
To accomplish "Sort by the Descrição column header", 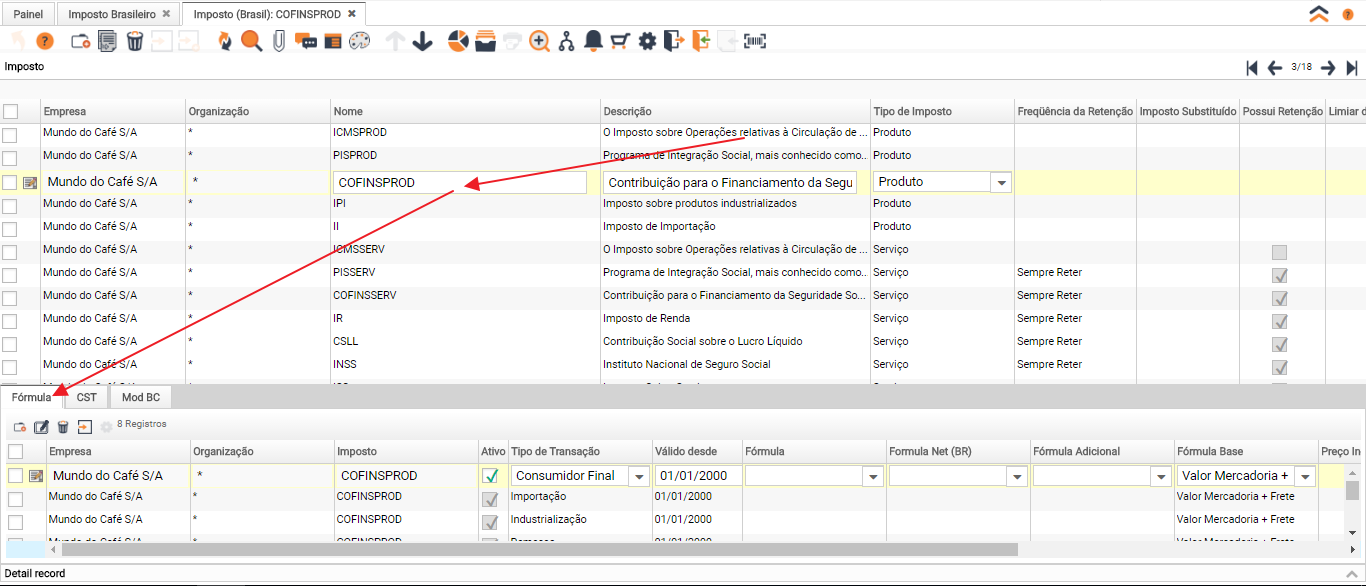I will pyautogui.click(x=735, y=112).
